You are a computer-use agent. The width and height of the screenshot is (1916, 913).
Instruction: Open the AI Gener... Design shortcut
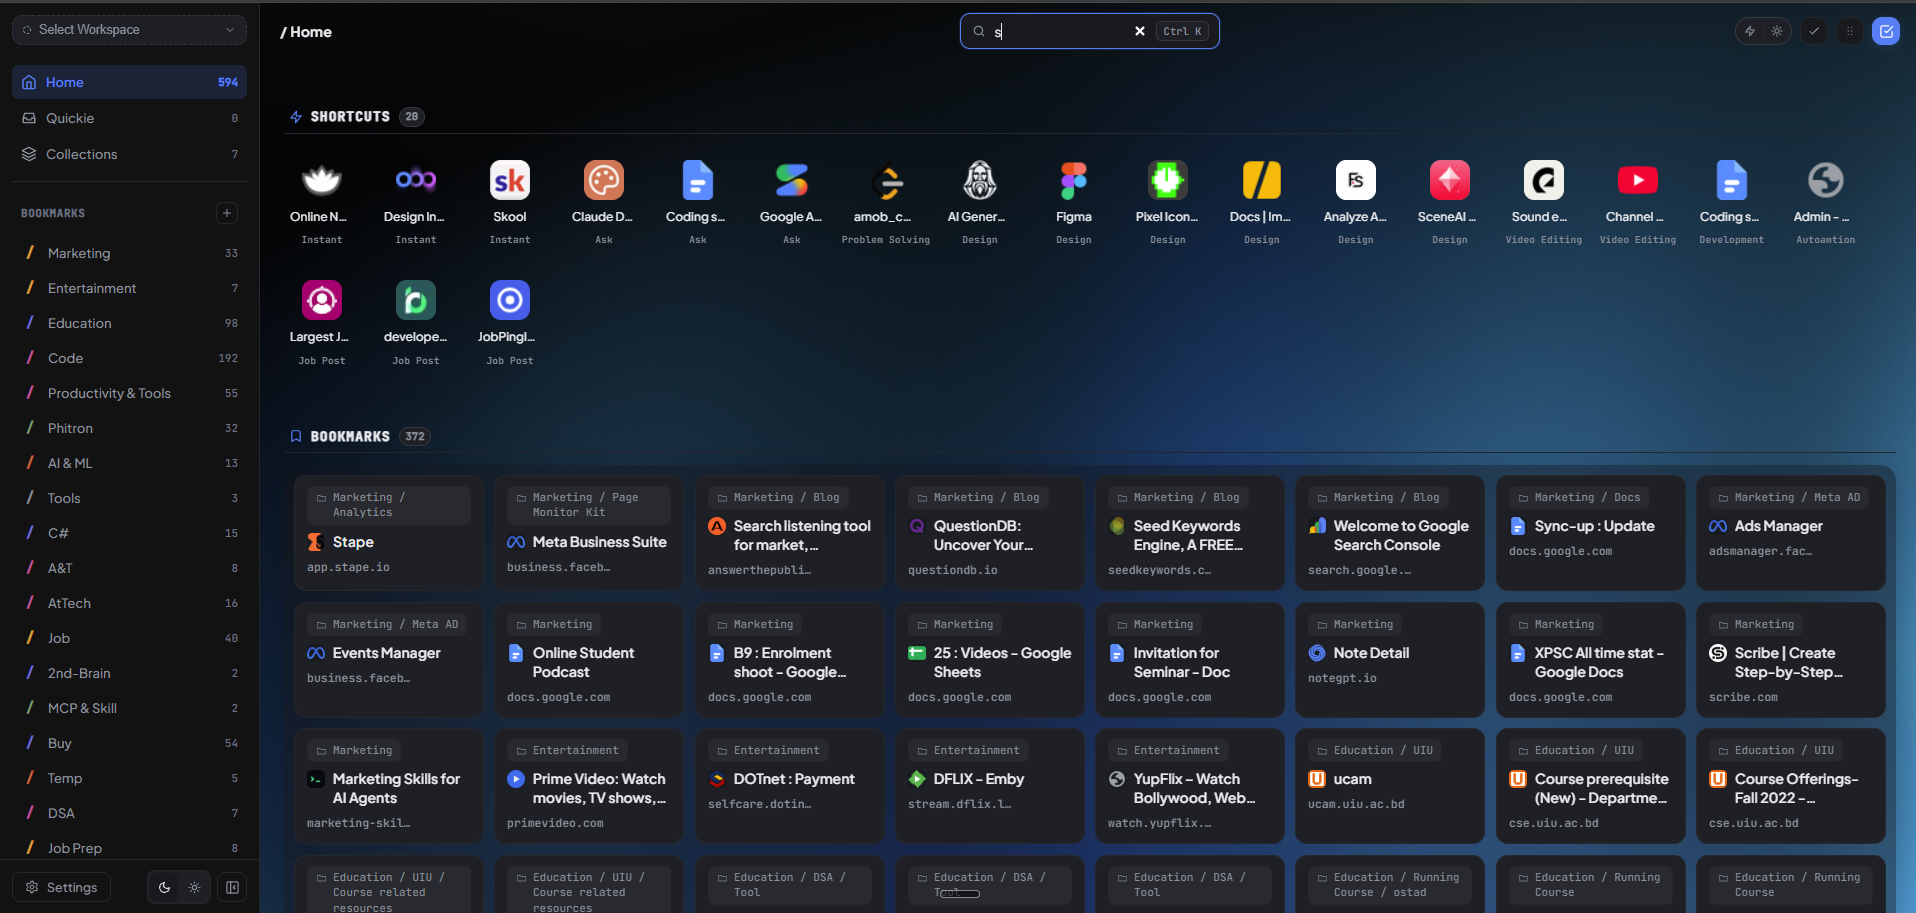(980, 181)
